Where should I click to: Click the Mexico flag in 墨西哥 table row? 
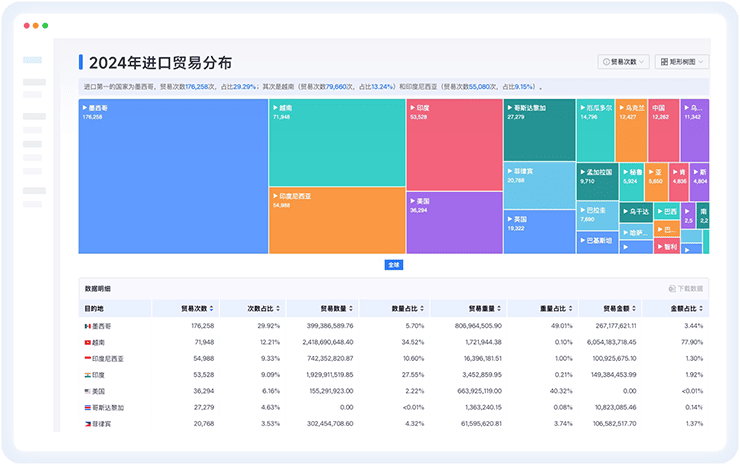tap(87, 326)
